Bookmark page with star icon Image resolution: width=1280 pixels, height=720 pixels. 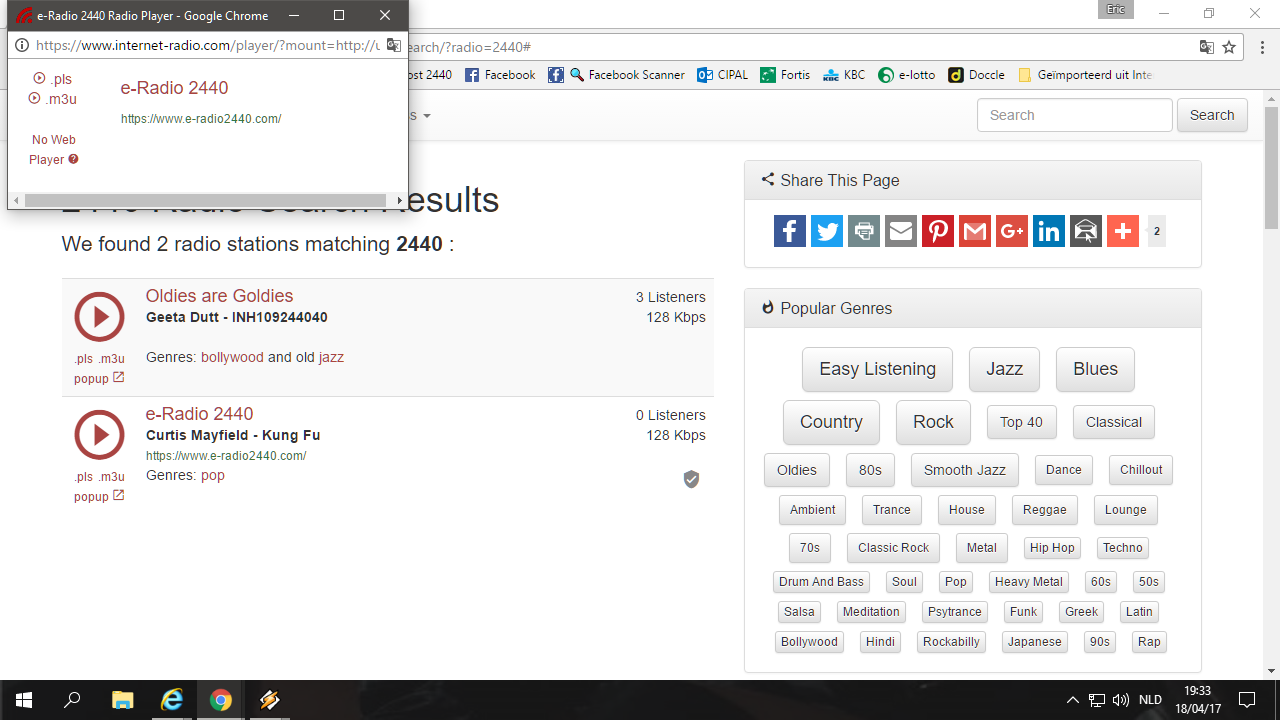[1229, 47]
